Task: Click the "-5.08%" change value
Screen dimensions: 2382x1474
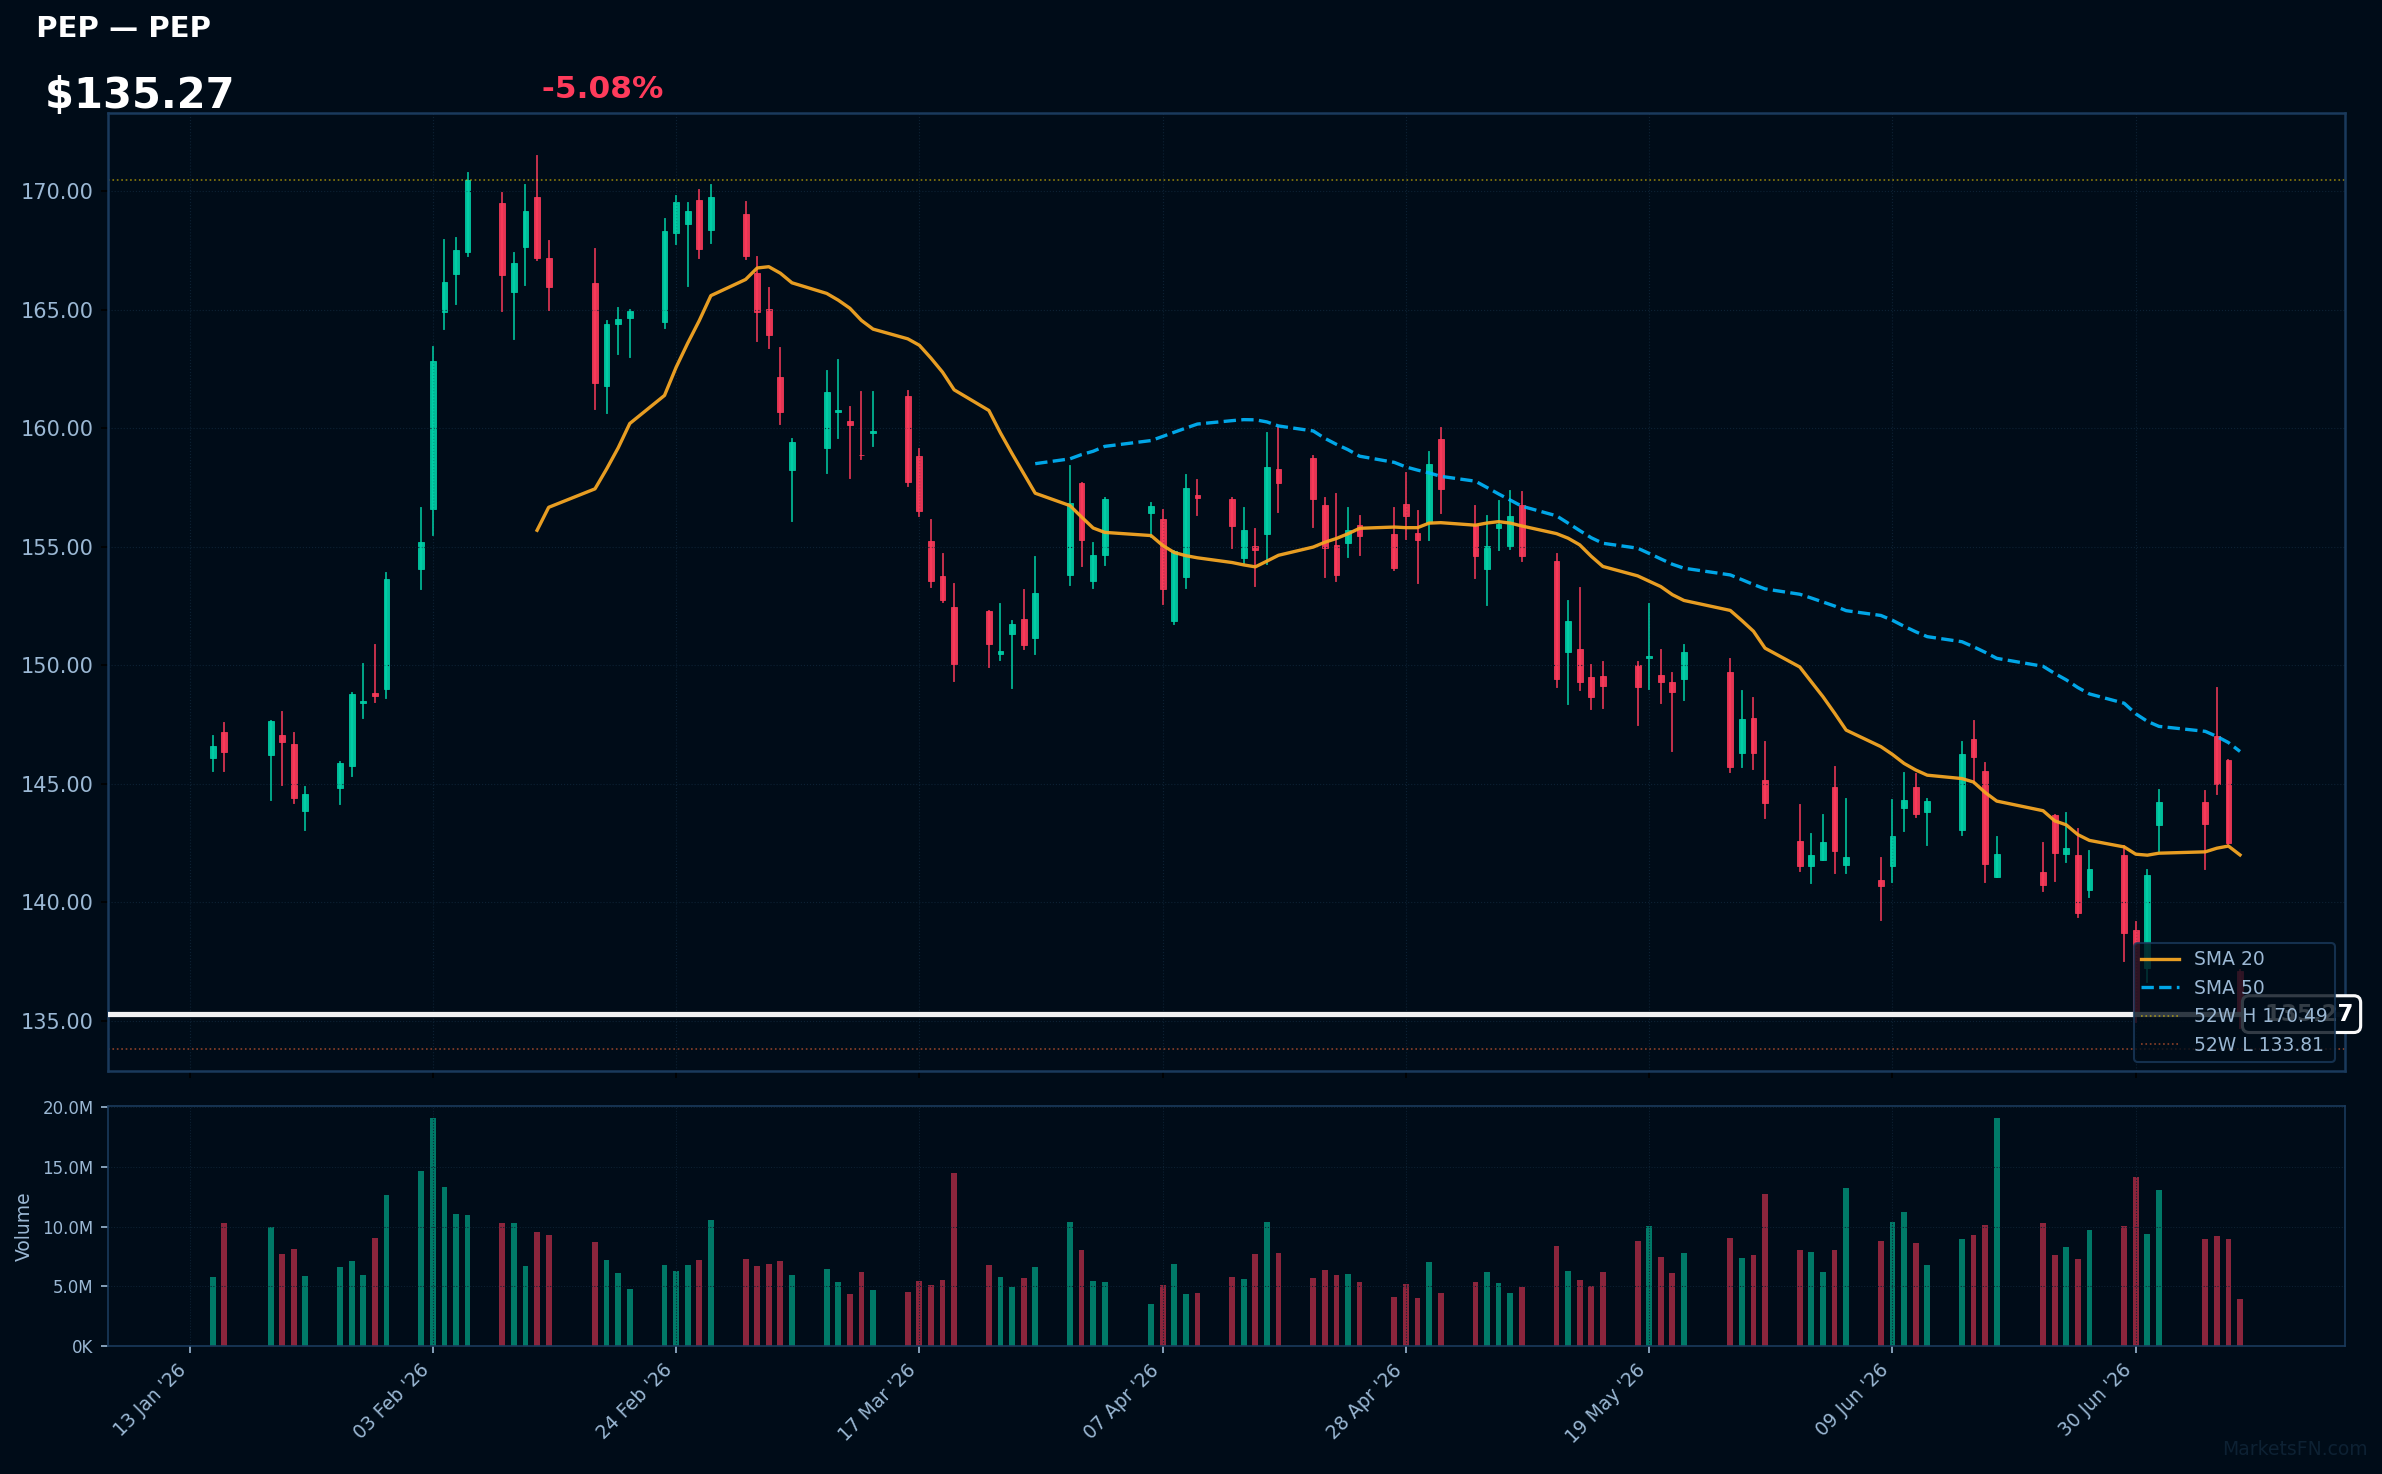Action: [602, 88]
